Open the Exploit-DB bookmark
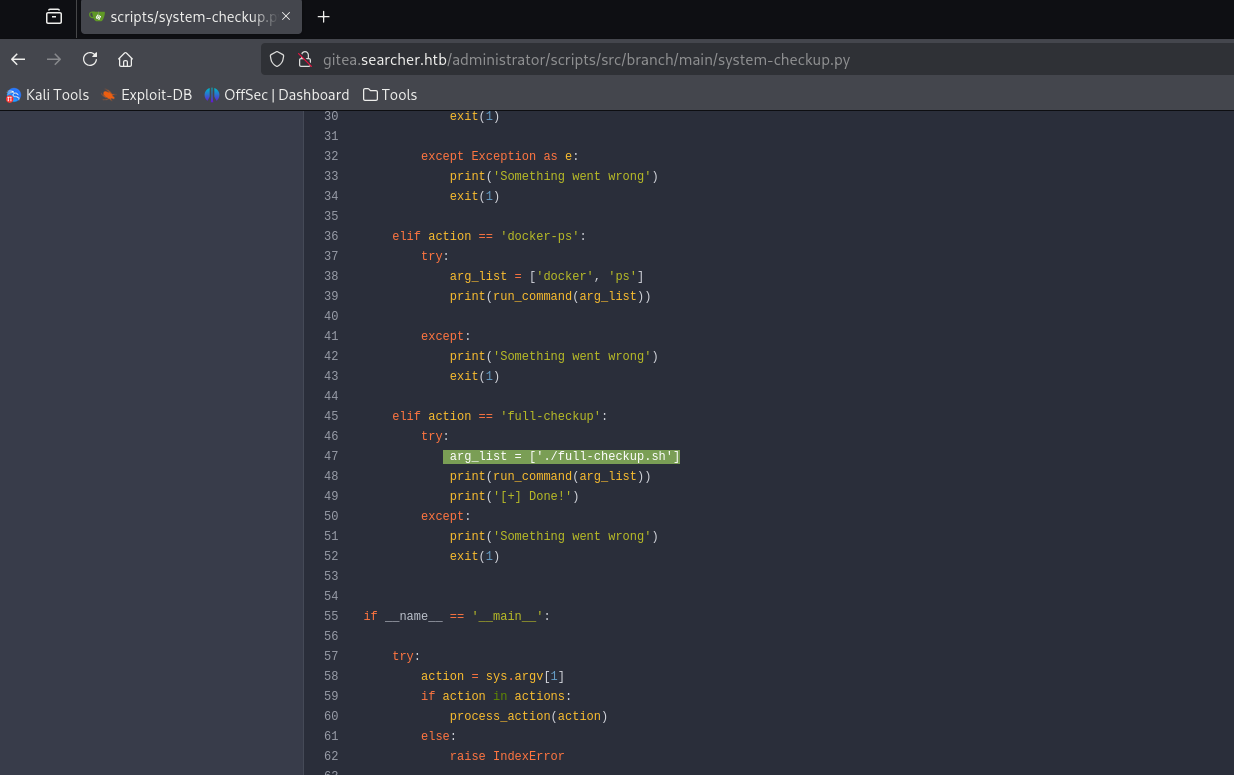The image size is (1234, 775). click(x=147, y=95)
